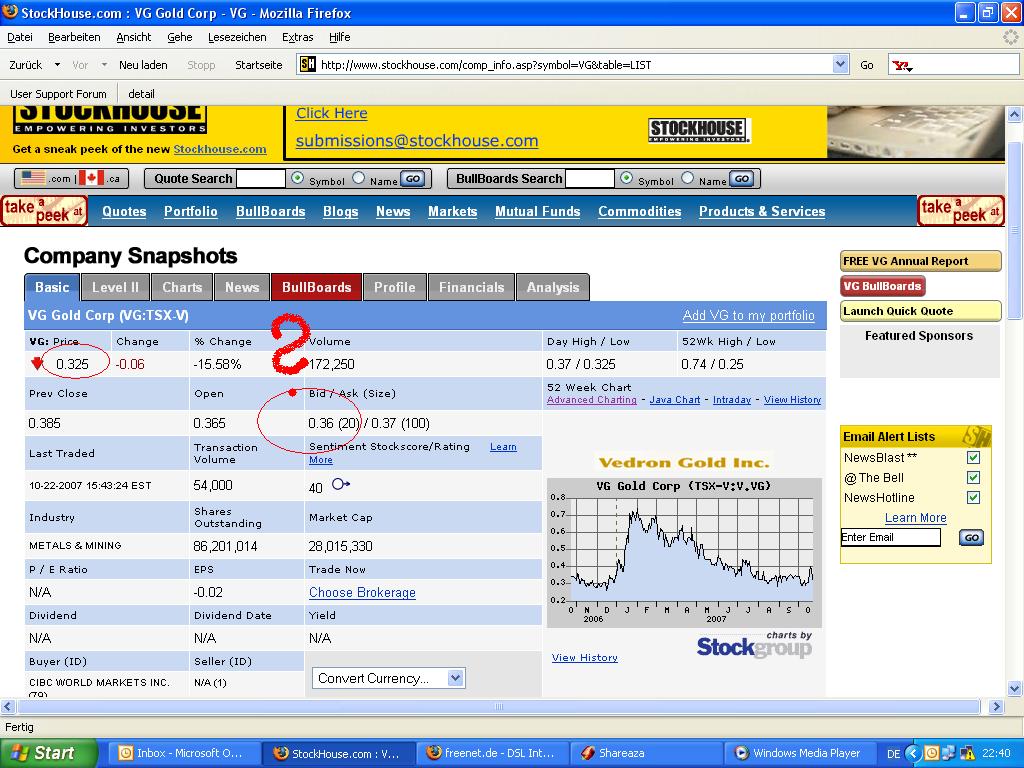The height and width of the screenshot is (768, 1024).
Task: Open the address bar URL history dropdown
Action: pos(840,65)
